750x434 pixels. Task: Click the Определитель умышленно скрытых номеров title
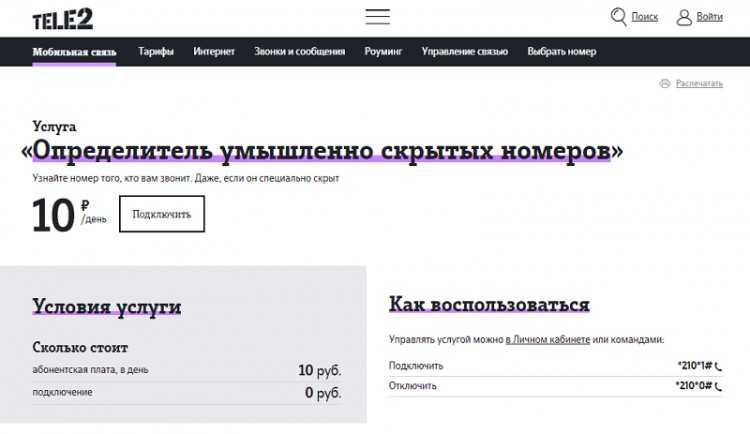coord(321,151)
